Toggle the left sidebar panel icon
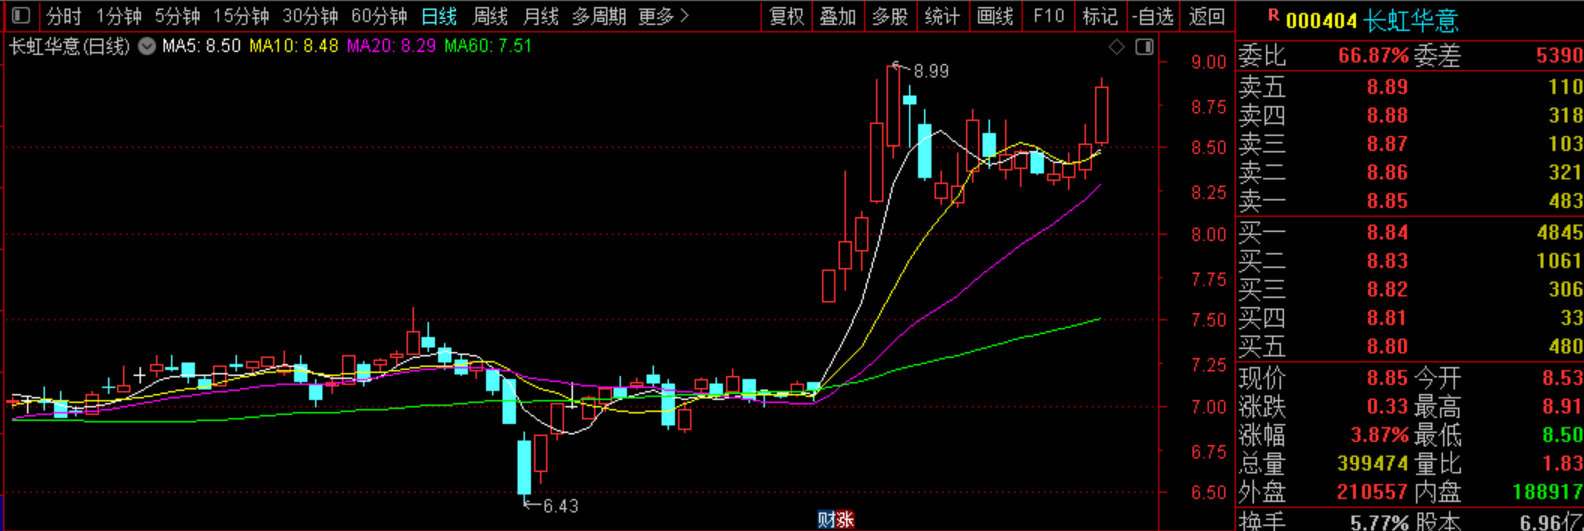This screenshot has width=1584, height=531. [x=20, y=16]
